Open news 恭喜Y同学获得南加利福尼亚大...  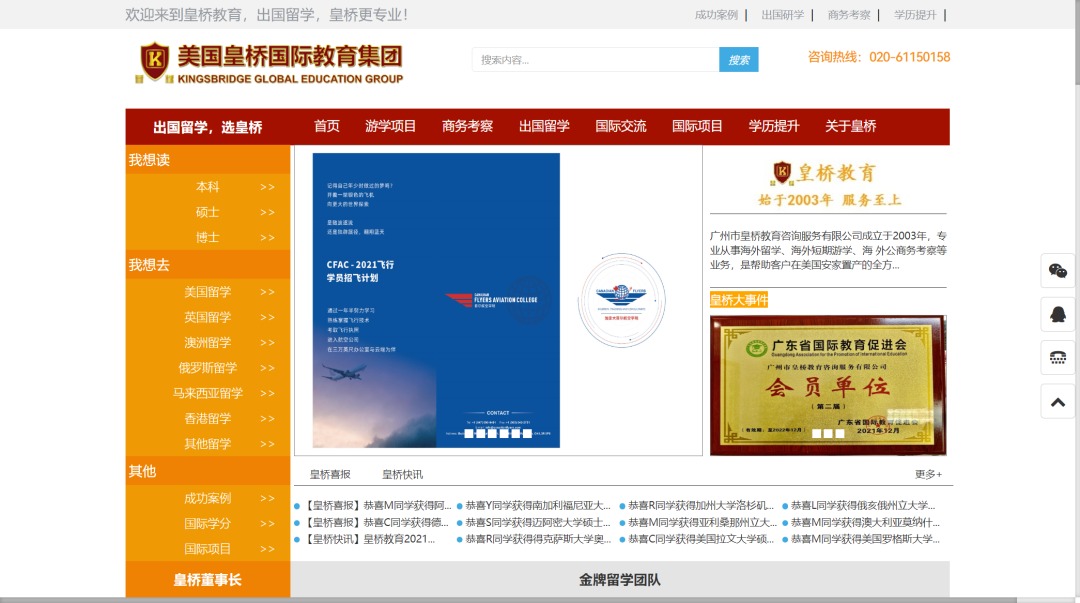(x=538, y=505)
